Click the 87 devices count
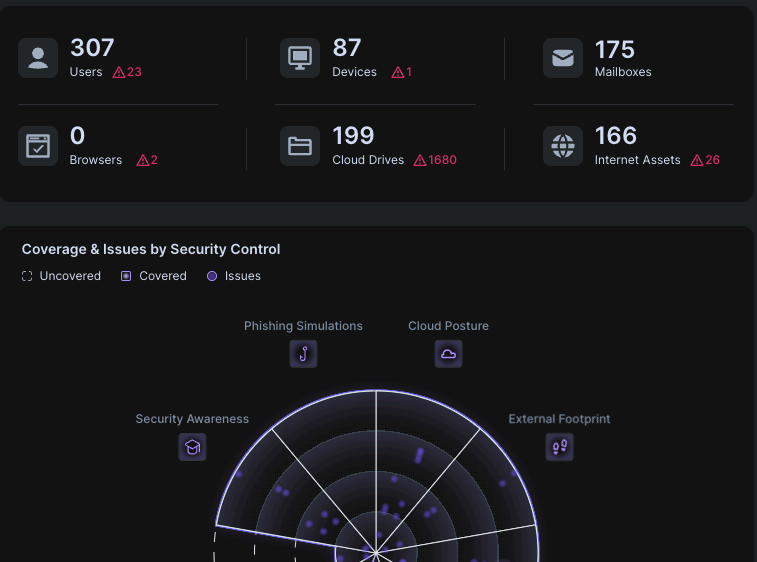757x562 pixels. pyautogui.click(x=347, y=48)
